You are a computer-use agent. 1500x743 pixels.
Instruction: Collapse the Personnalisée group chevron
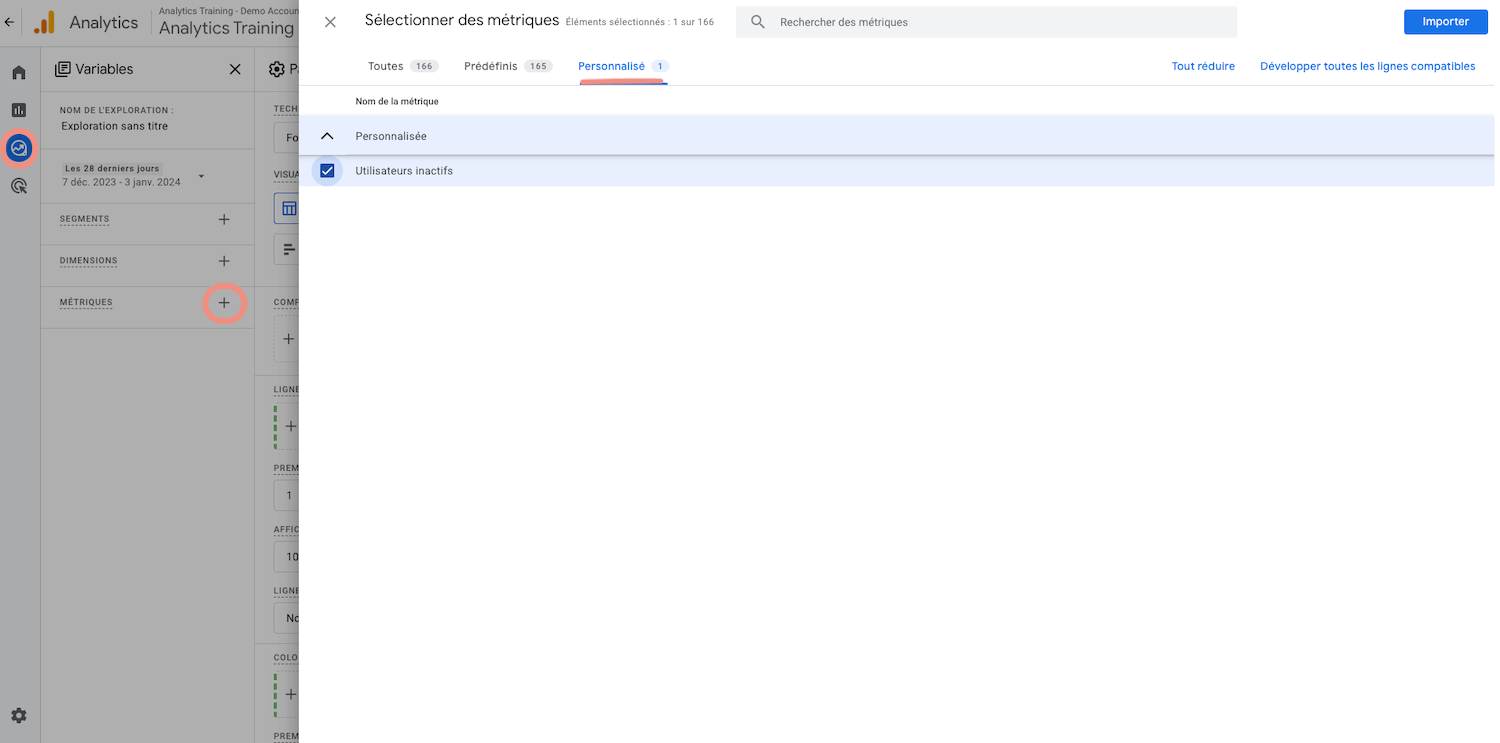point(327,136)
